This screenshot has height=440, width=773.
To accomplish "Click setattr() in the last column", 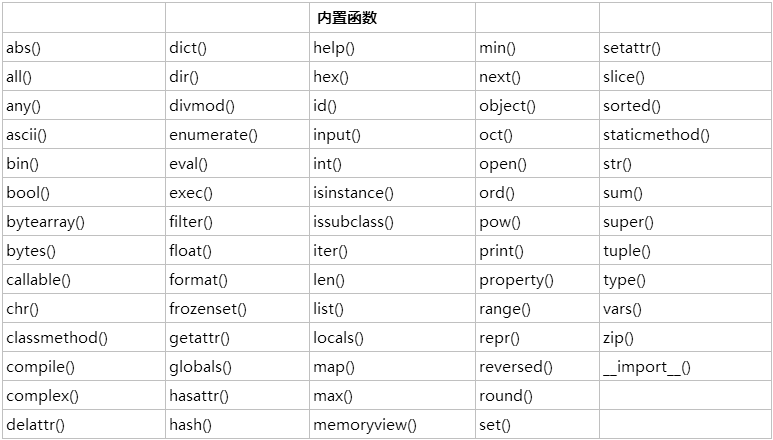I will tap(632, 48).
